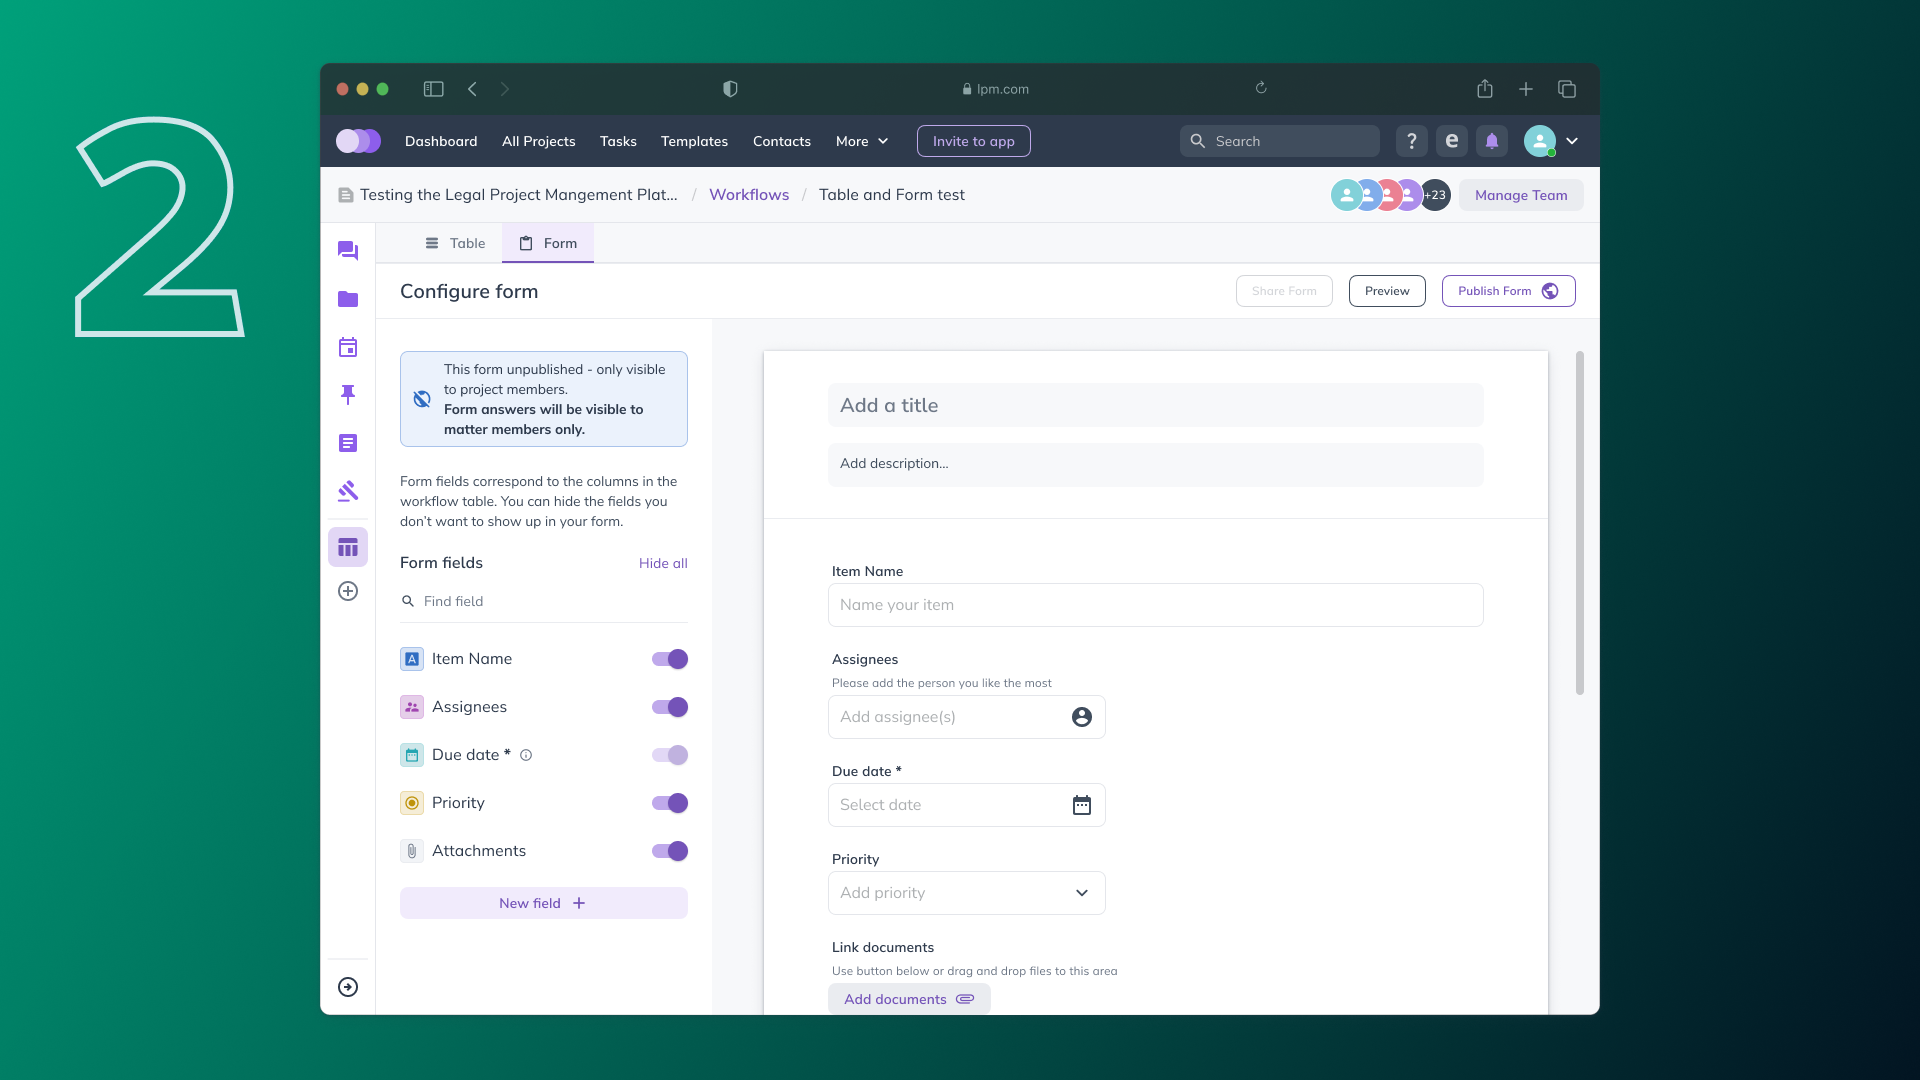Click the form preview scrollbar

[x=1580, y=523]
